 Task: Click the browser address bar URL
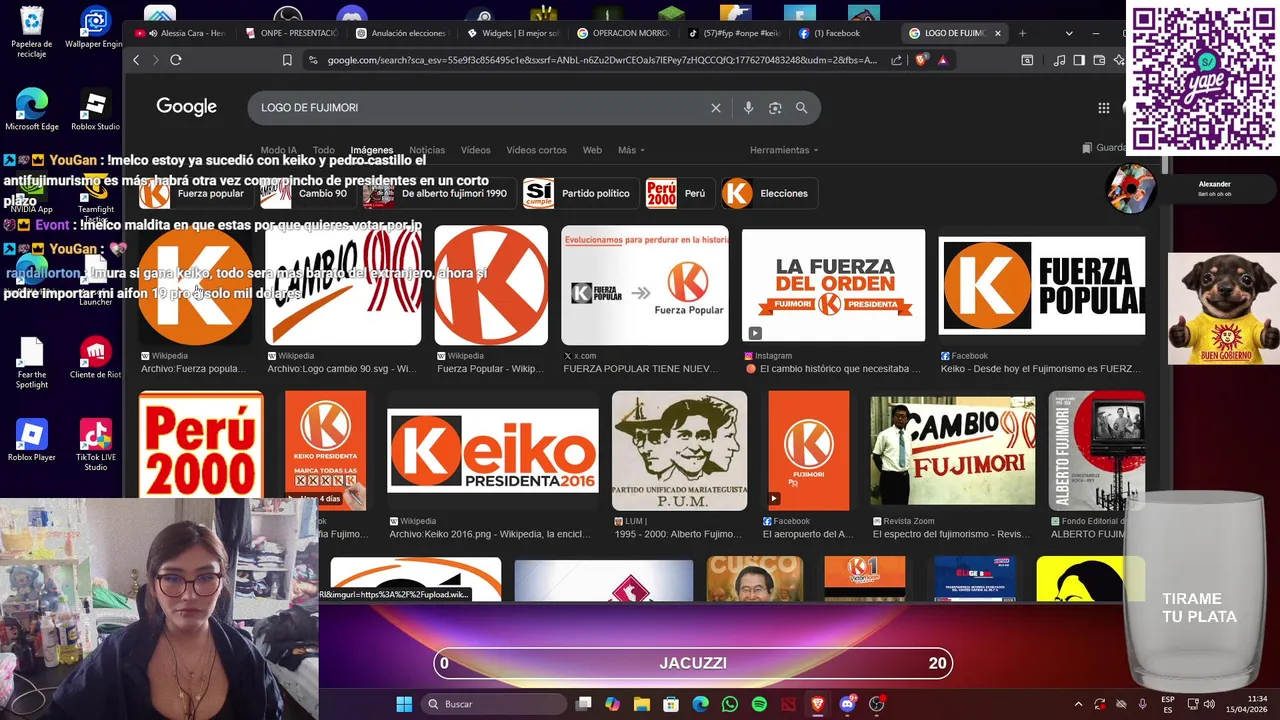coord(600,60)
